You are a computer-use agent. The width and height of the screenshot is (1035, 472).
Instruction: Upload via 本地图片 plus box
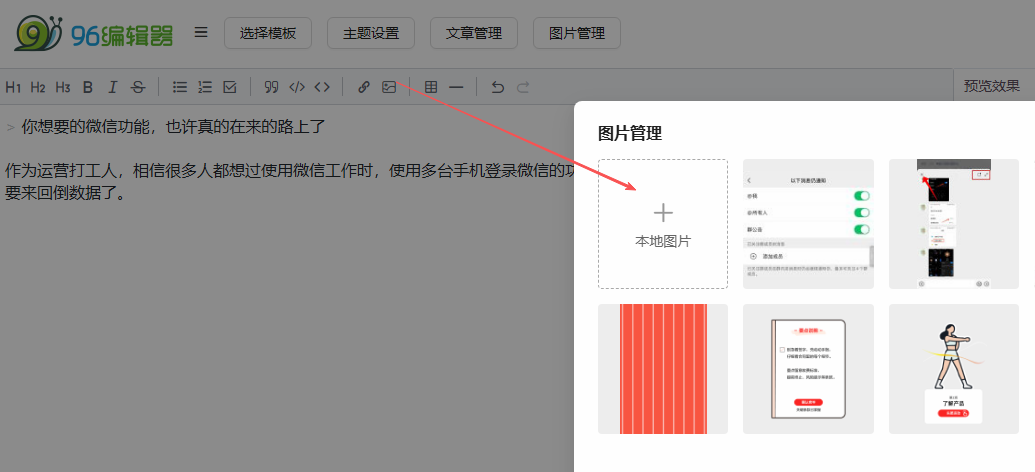[663, 224]
